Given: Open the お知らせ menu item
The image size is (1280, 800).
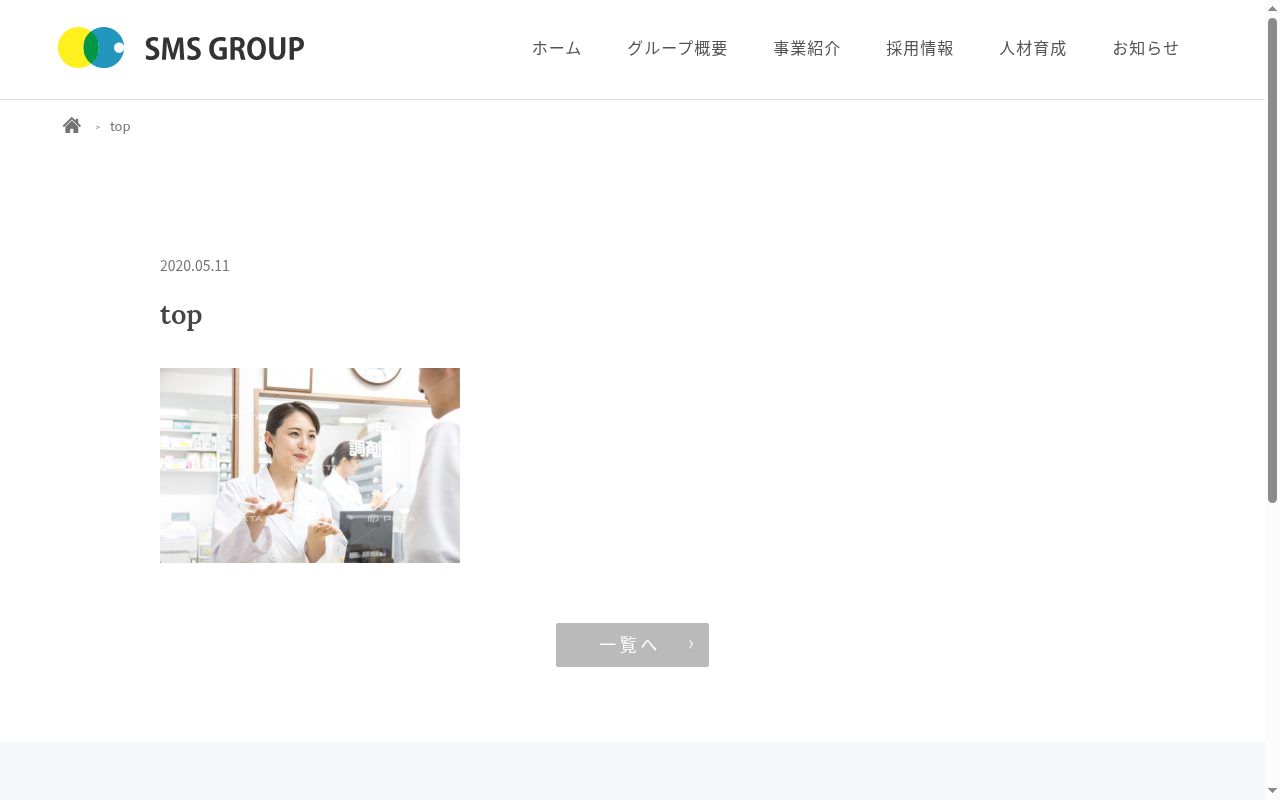Looking at the screenshot, I should (1146, 48).
